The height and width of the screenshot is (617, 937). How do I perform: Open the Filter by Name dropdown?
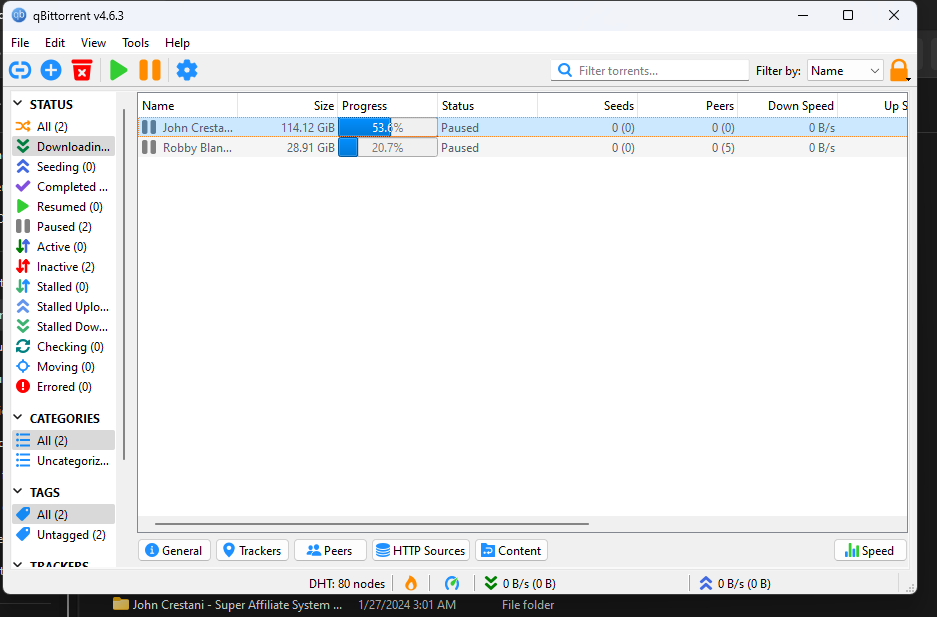point(845,71)
